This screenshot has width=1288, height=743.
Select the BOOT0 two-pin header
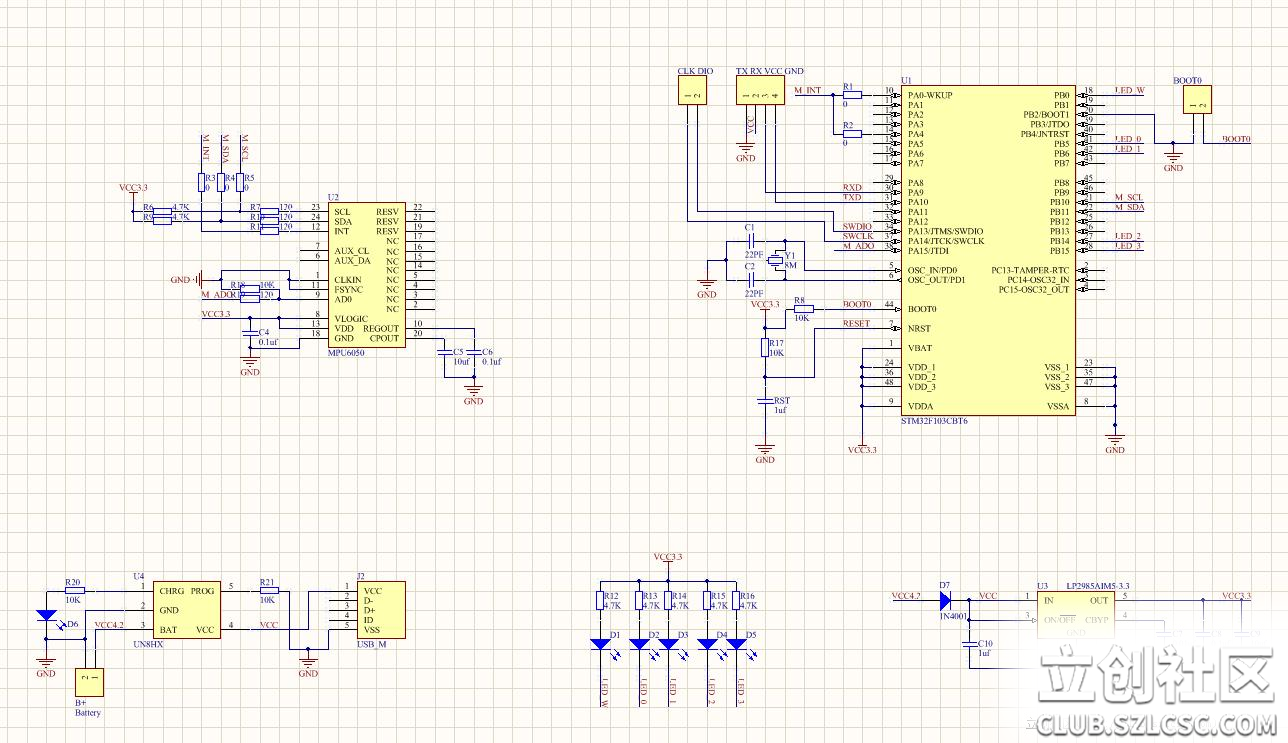[1197, 98]
